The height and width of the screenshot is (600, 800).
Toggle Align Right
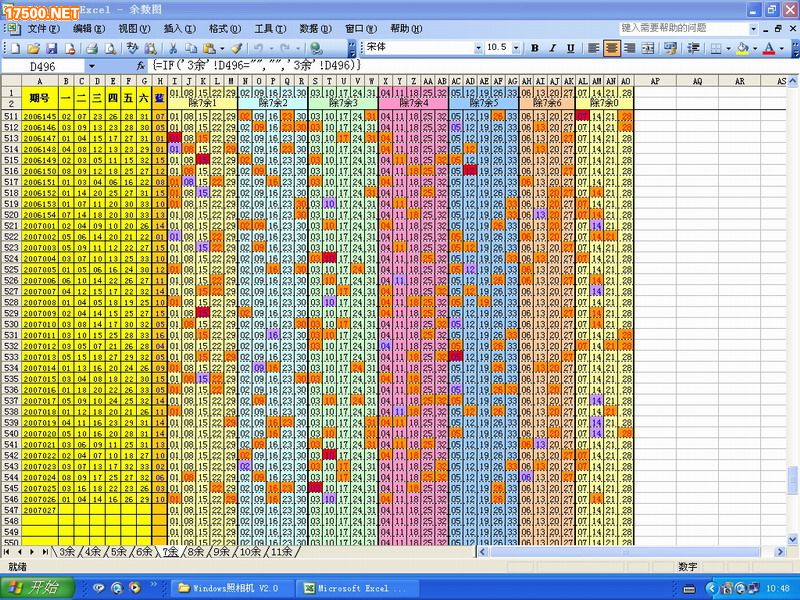(x=630, y=48)
